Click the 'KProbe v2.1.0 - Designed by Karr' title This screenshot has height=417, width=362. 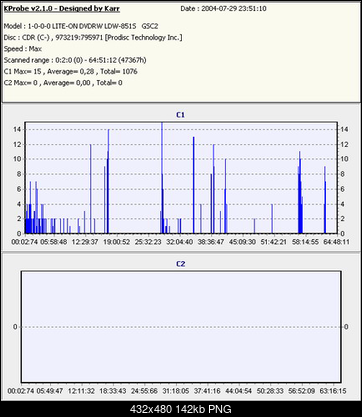click(x=62, y=9)
